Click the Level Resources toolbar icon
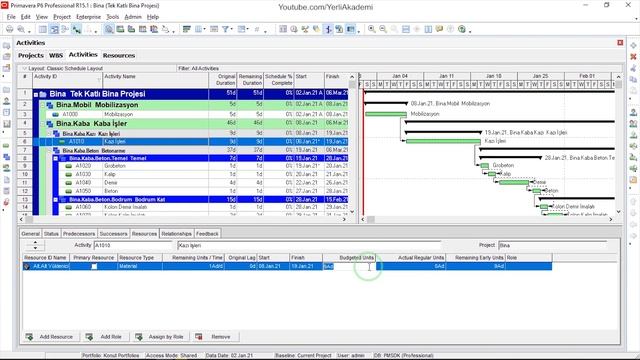This screenshot has height=360, width=640. pos(305,29)
